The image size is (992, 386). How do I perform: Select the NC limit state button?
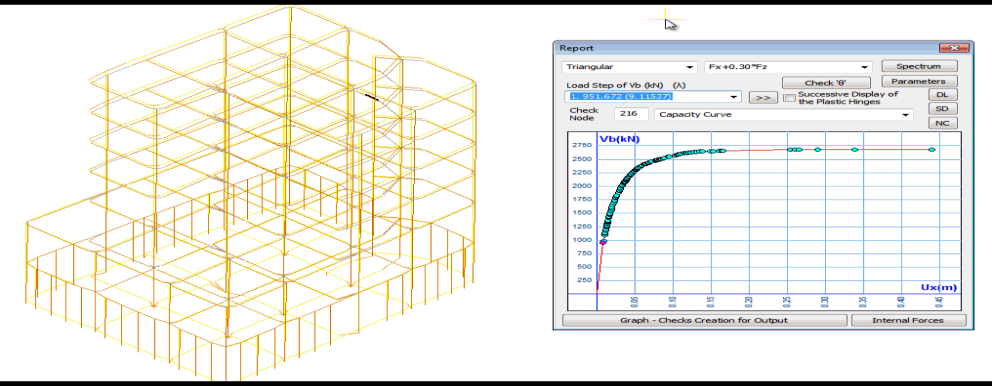click(943, 123)
